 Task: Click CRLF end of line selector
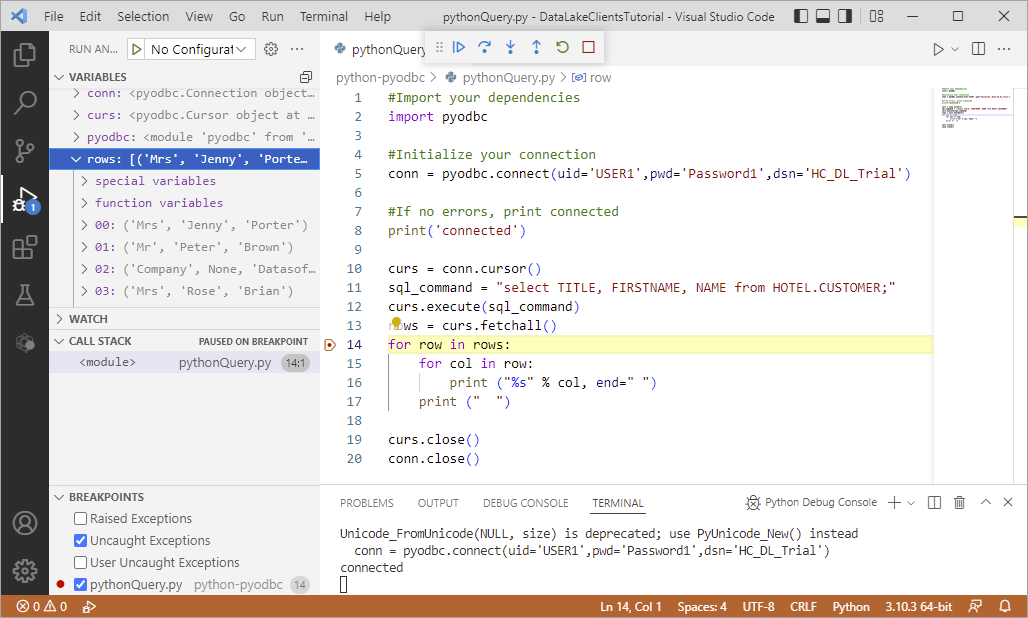[x=803, y=606]
